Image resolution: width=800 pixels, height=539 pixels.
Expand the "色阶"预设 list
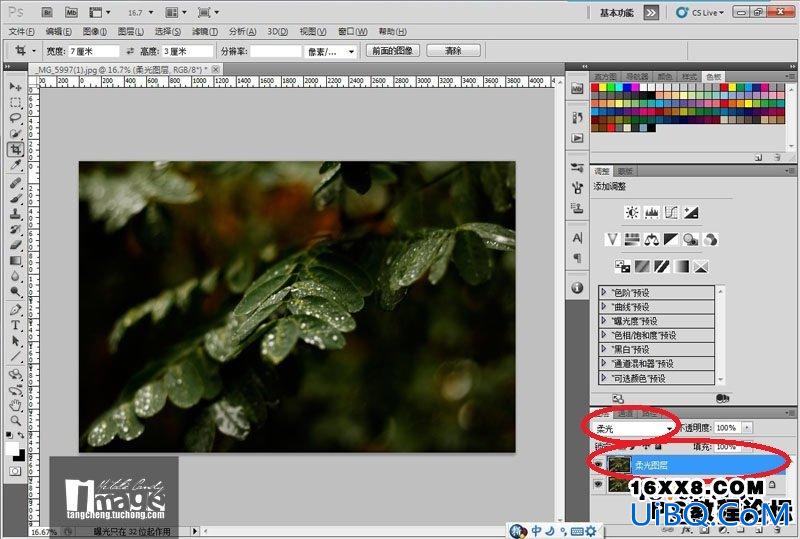coord(604,292)
